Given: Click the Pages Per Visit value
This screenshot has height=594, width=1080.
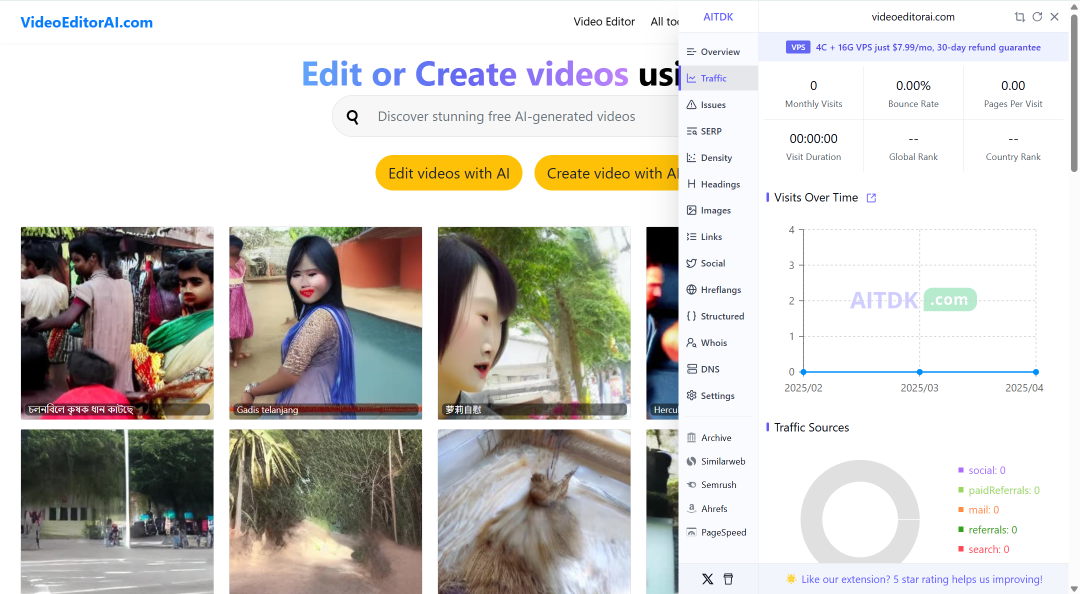Looking at the screenshot, I should (1013, 85).
